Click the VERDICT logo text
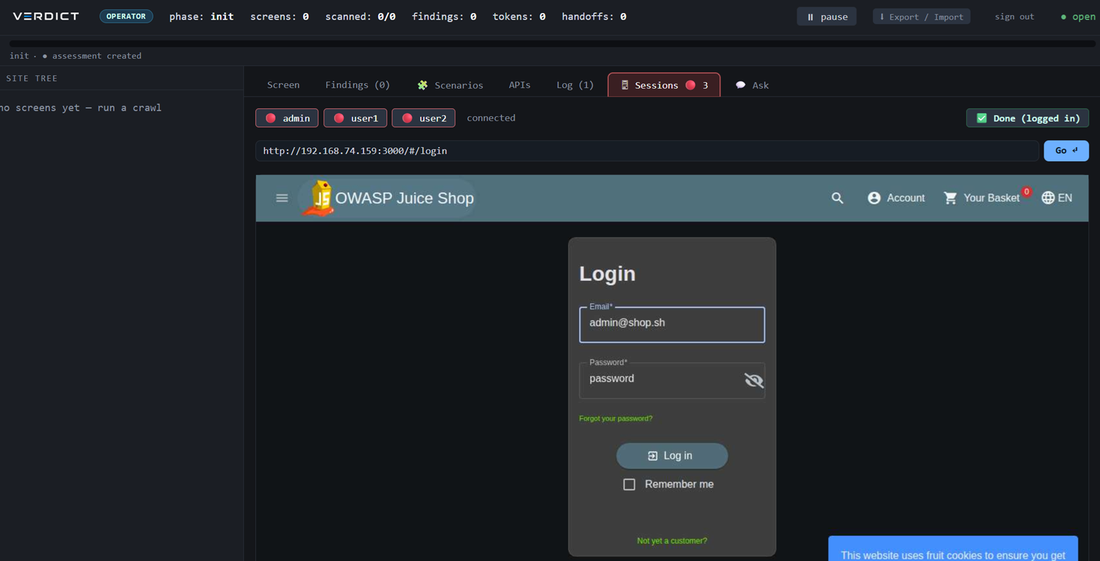This screenshot has width=1100, height=561. click(46, 16)
